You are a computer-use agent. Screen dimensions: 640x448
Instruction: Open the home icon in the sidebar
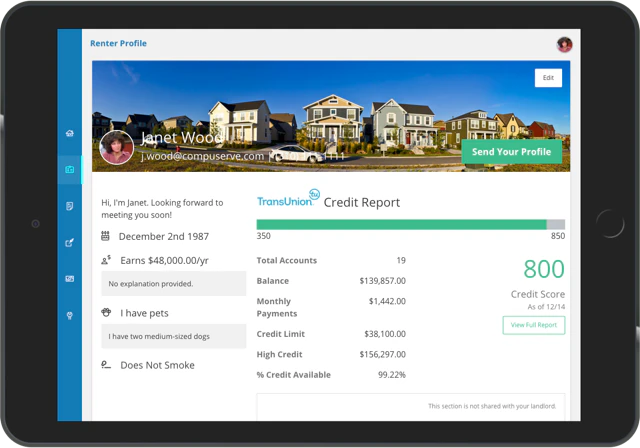(69, 133)
